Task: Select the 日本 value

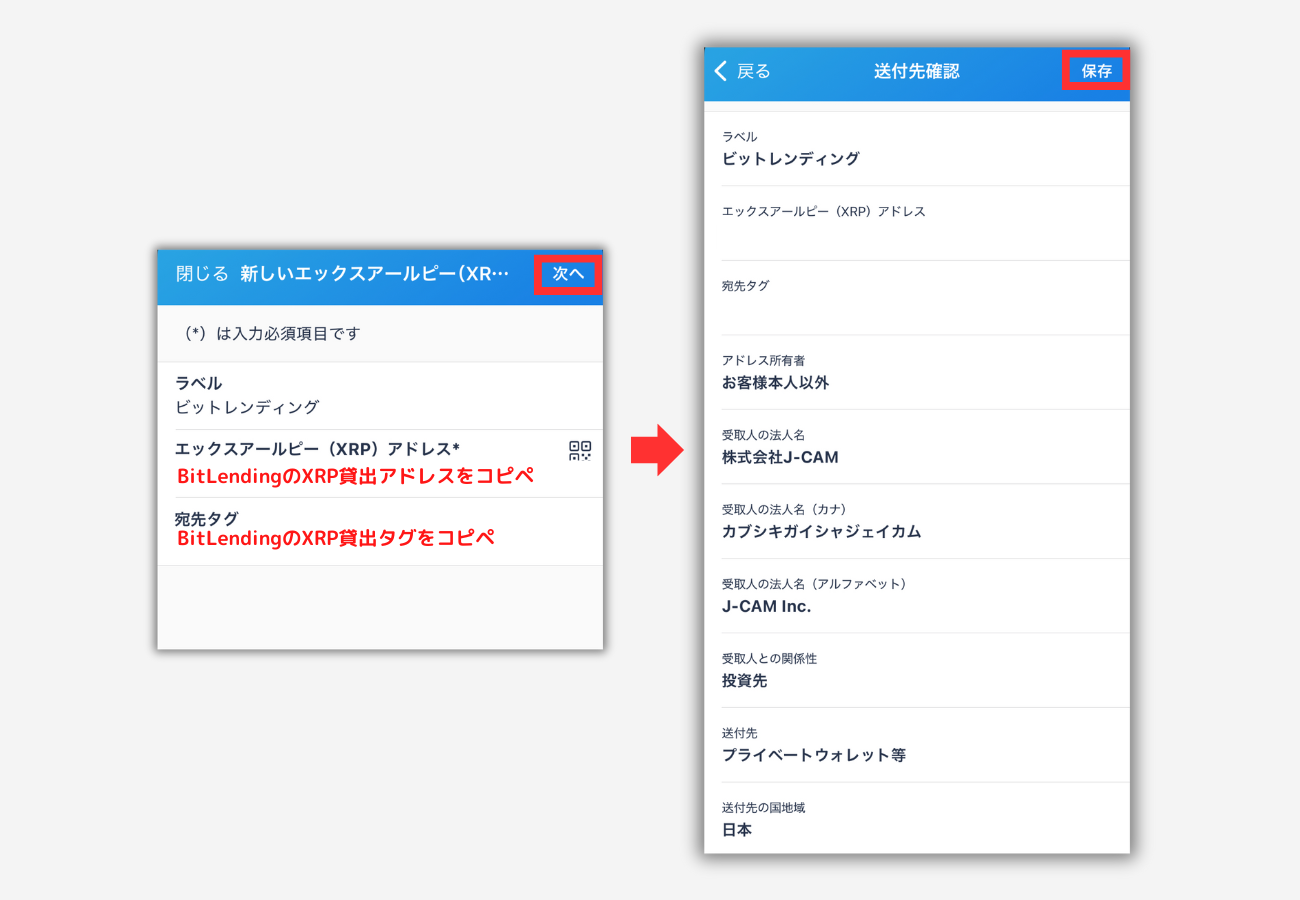Action: pos(737,829)
